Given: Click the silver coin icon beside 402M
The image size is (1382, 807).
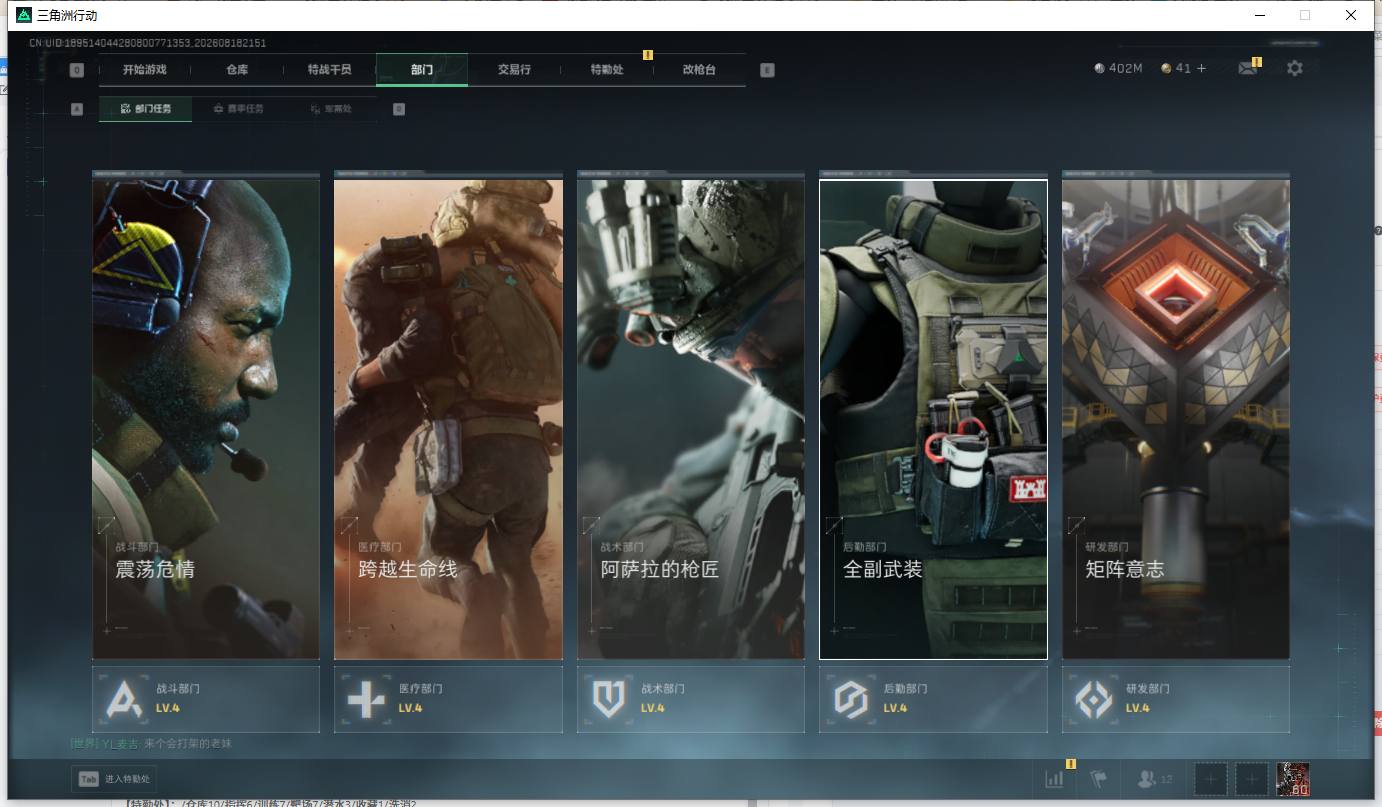Looking at the screenshot, I should click(1100, 68).
